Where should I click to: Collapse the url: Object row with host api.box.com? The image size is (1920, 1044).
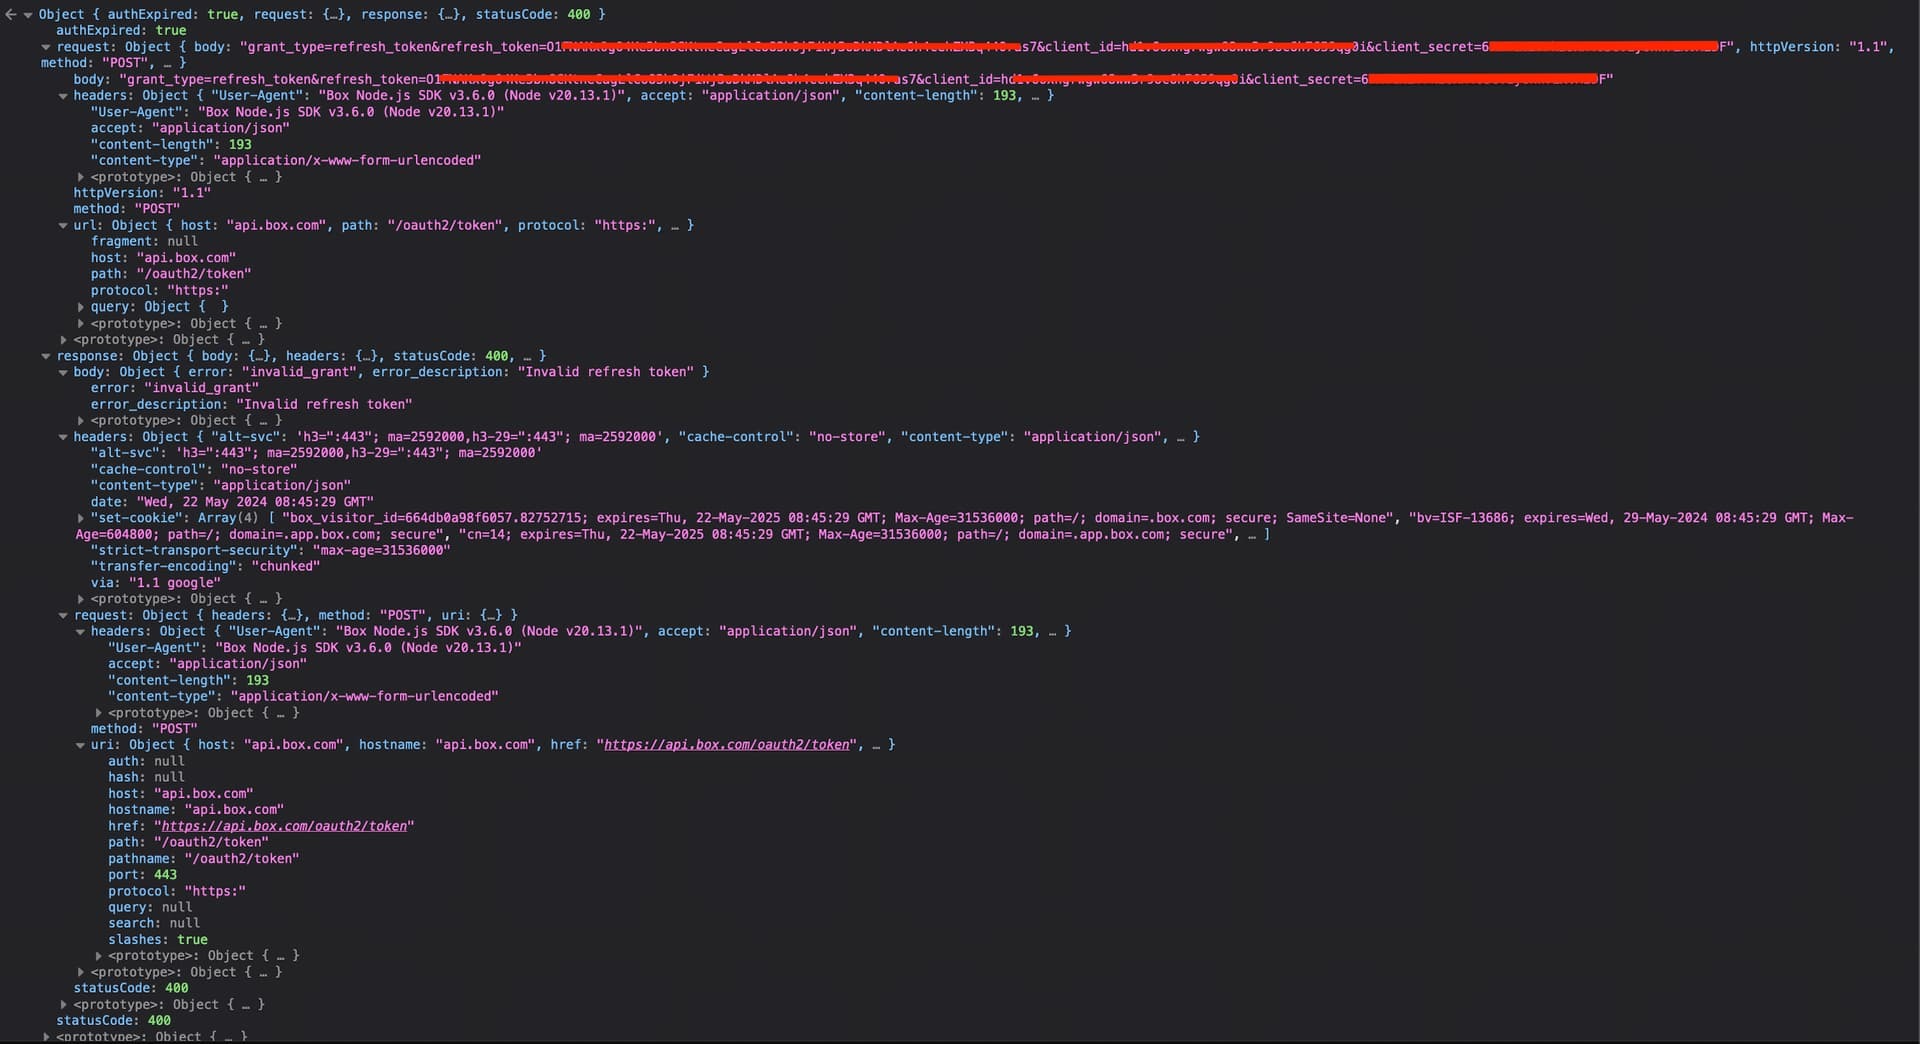tap(63, 226)
